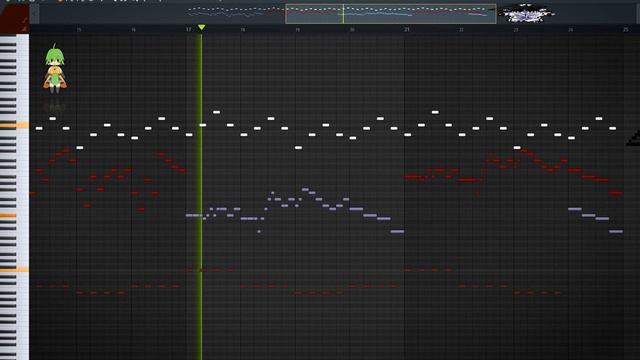Select the lowest white note in bar 23

tap(517, 147)
